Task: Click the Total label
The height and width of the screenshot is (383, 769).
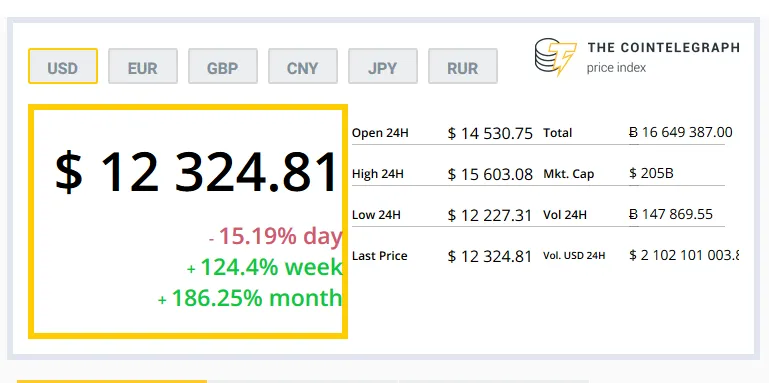Action: point(558,133)
